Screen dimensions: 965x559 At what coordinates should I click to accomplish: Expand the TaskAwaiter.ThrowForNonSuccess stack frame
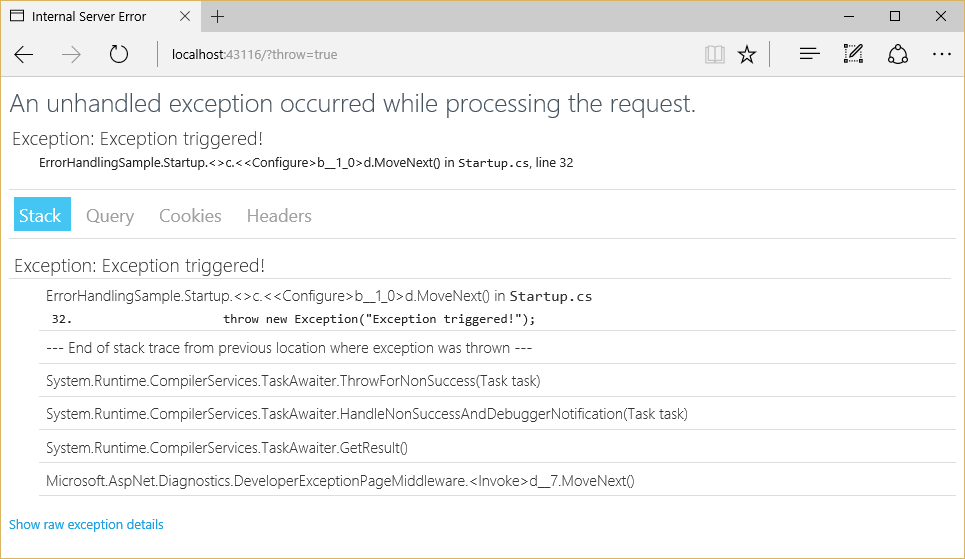293,381
